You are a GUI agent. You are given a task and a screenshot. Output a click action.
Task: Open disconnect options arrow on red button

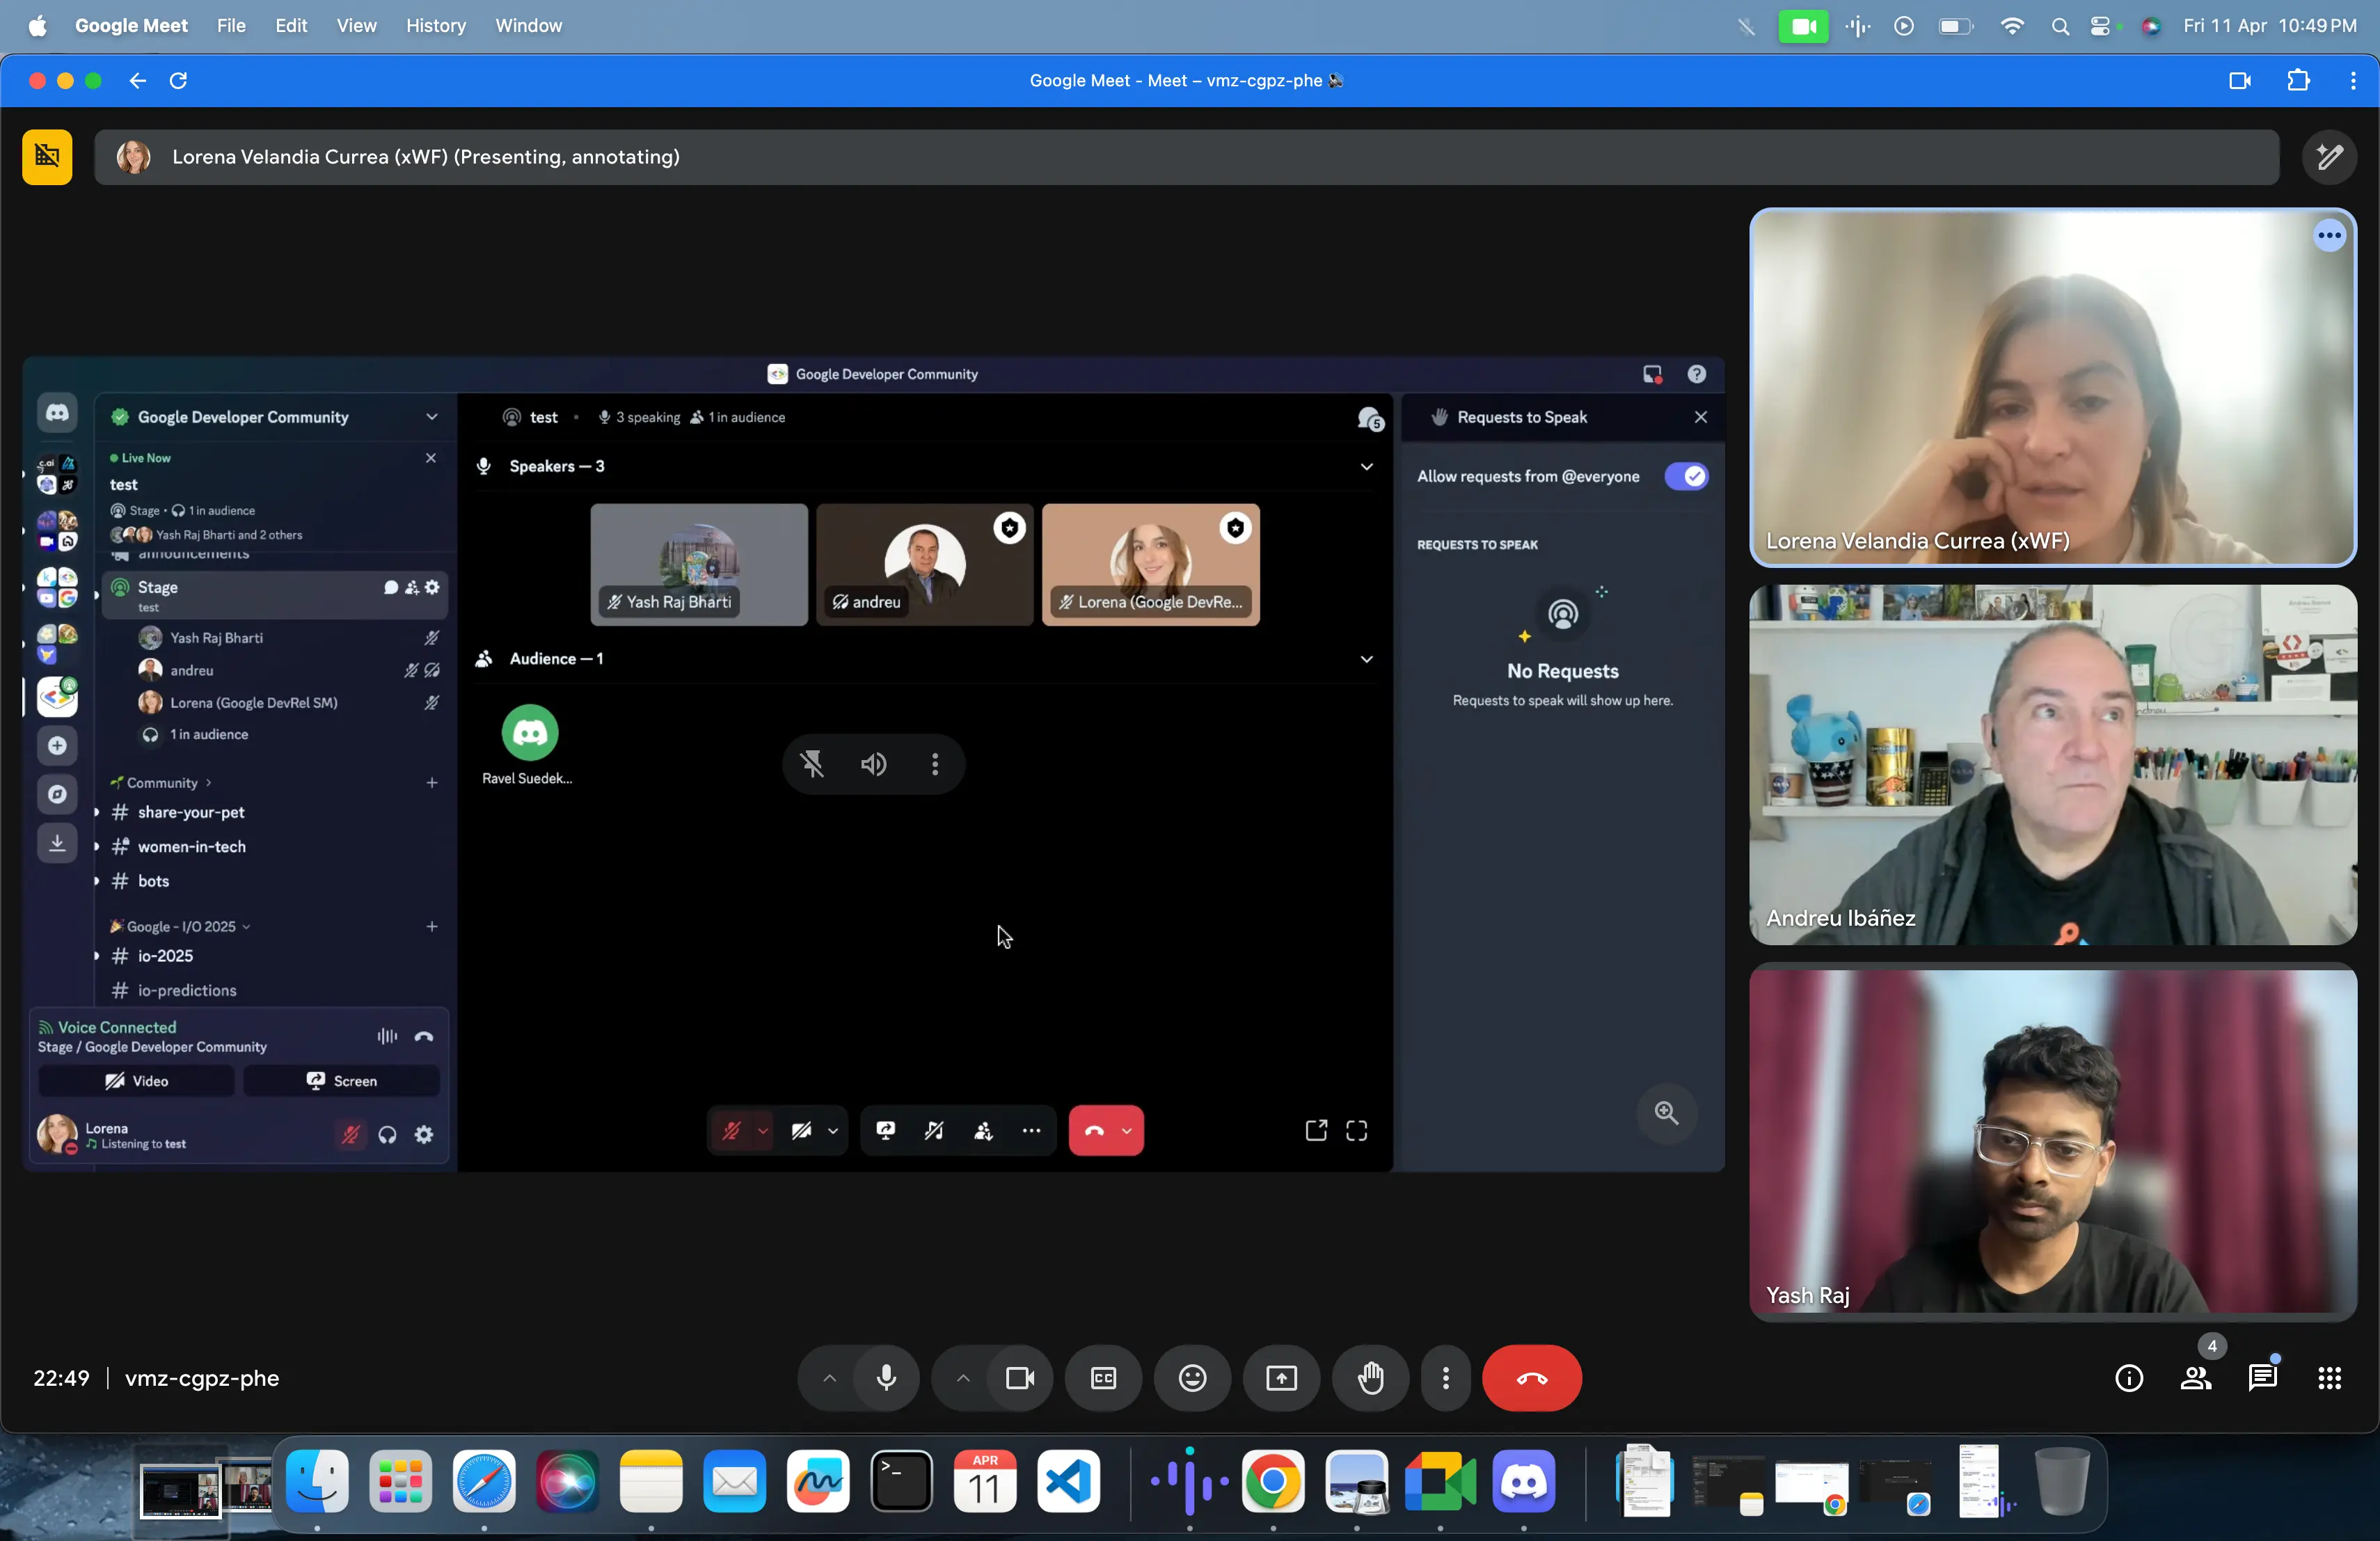[x=1127, y=1130]
